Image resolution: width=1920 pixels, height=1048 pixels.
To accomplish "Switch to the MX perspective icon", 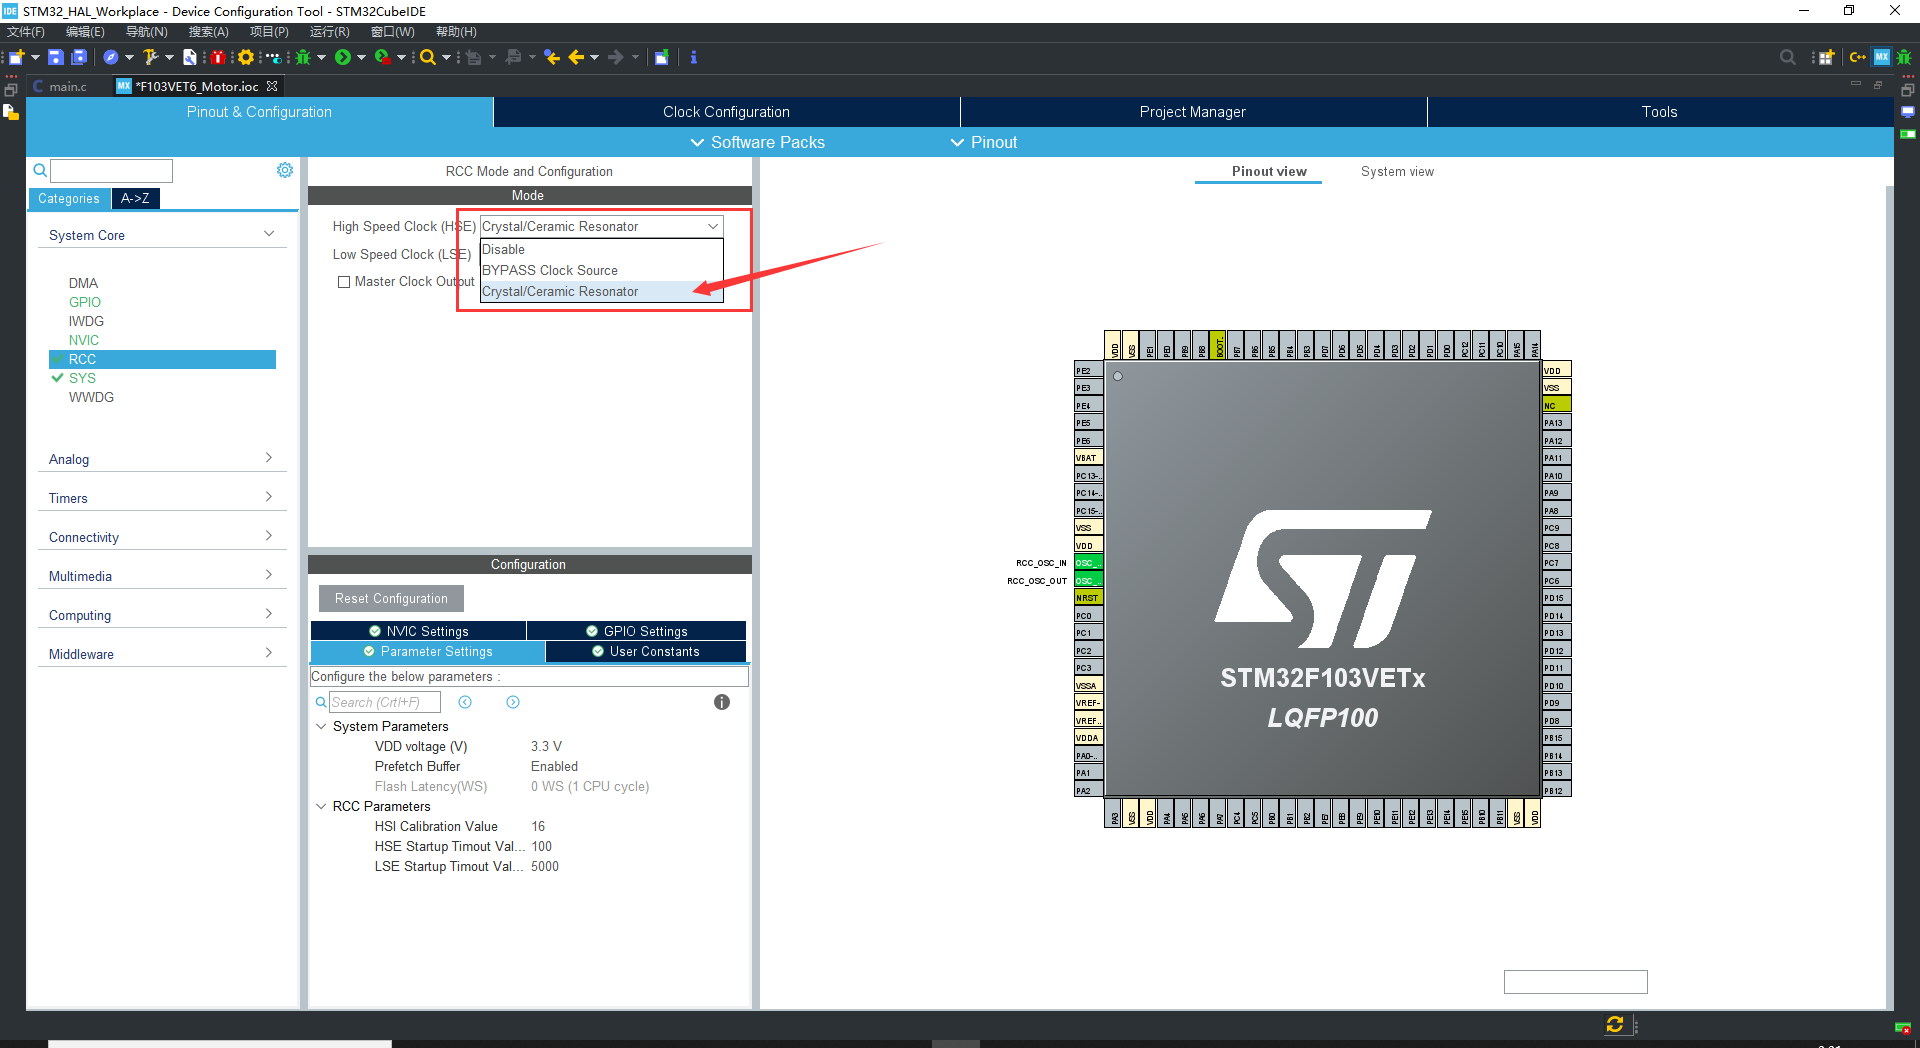I will [x=1882, y=57].
